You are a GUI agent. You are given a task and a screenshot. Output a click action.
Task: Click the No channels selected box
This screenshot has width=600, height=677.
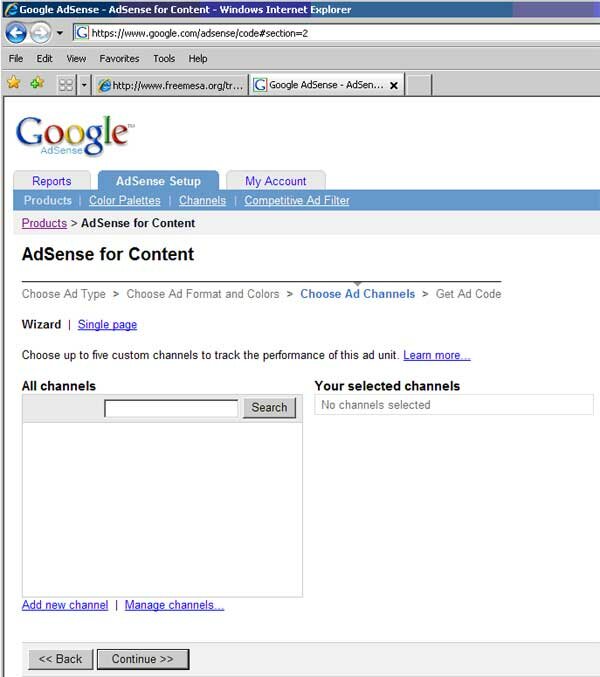[454, 405]
